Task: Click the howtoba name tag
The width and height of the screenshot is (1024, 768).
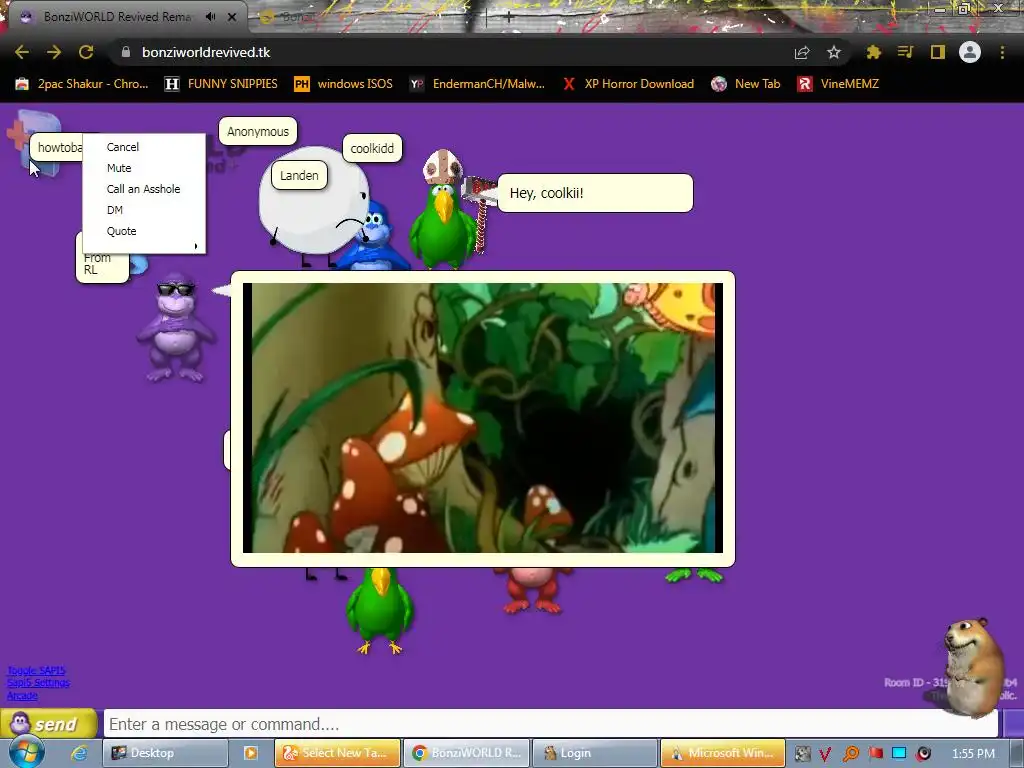Action: pos(57,148)
